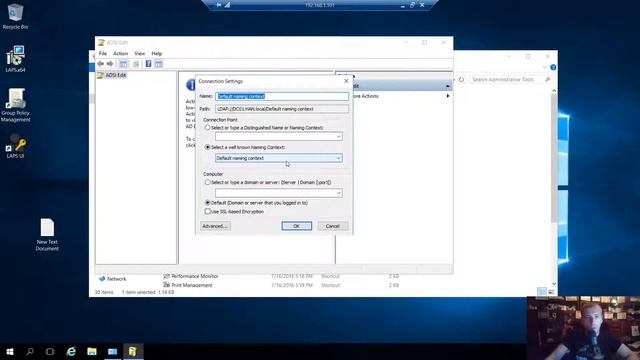Launch Internet Explorer from the taskbar
This screenshot has width=640, height=360.
click(x=71, y=351)
